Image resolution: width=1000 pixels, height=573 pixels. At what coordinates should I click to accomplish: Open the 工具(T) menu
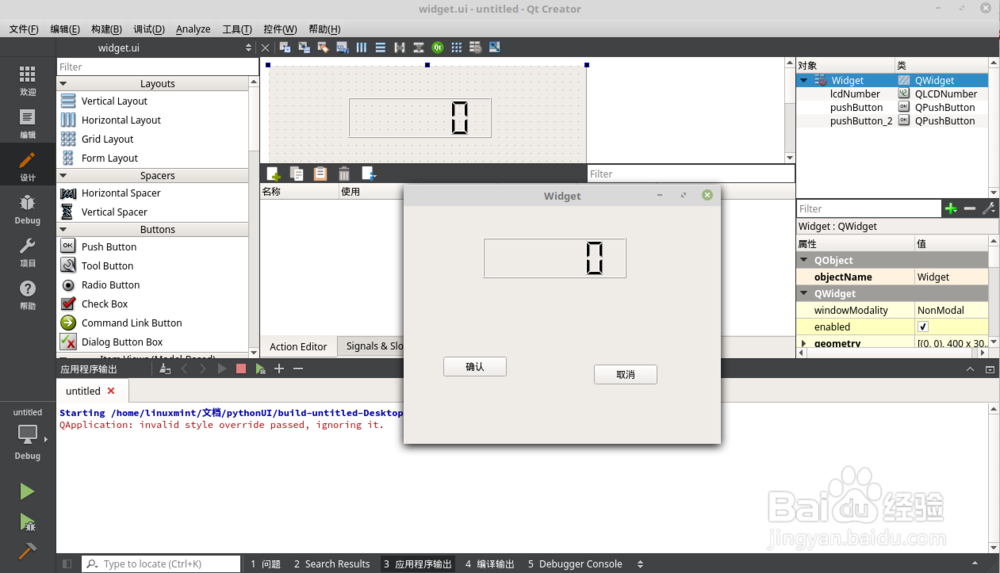point(237,29)
